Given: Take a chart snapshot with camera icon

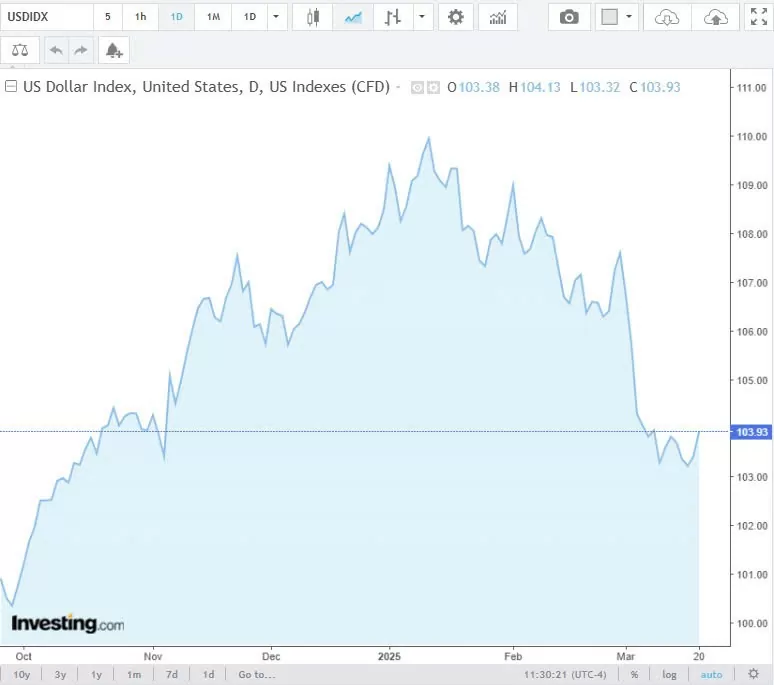Looking at the screenshot, I should [x=569, y=17].
